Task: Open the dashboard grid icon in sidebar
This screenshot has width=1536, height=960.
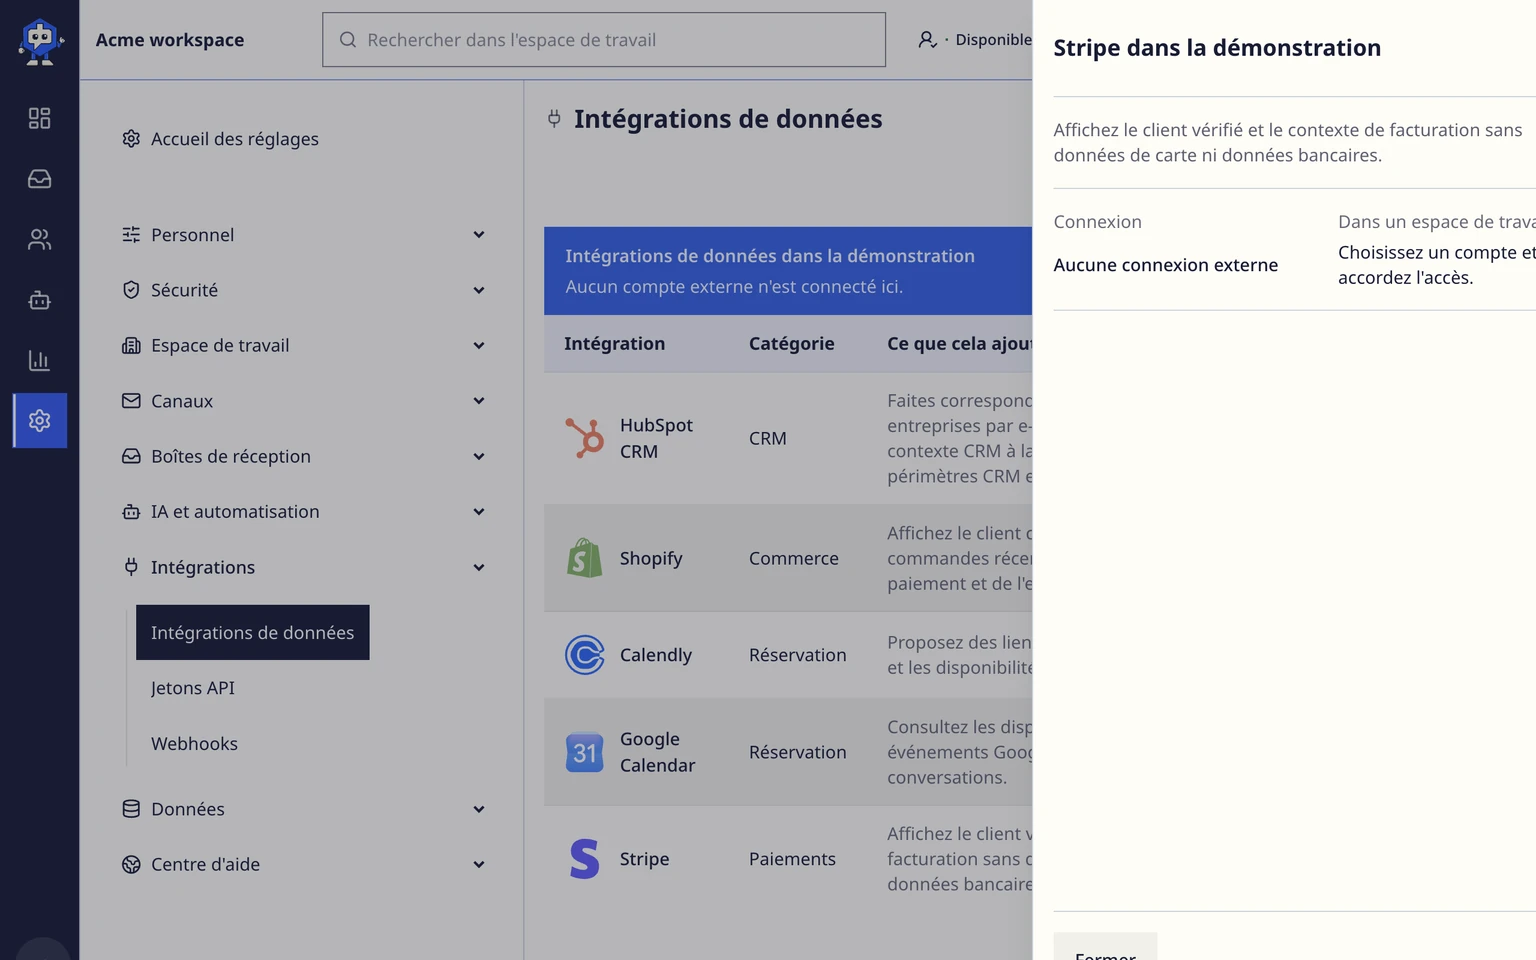Action: pyautogui.click(x=39, y=118)
